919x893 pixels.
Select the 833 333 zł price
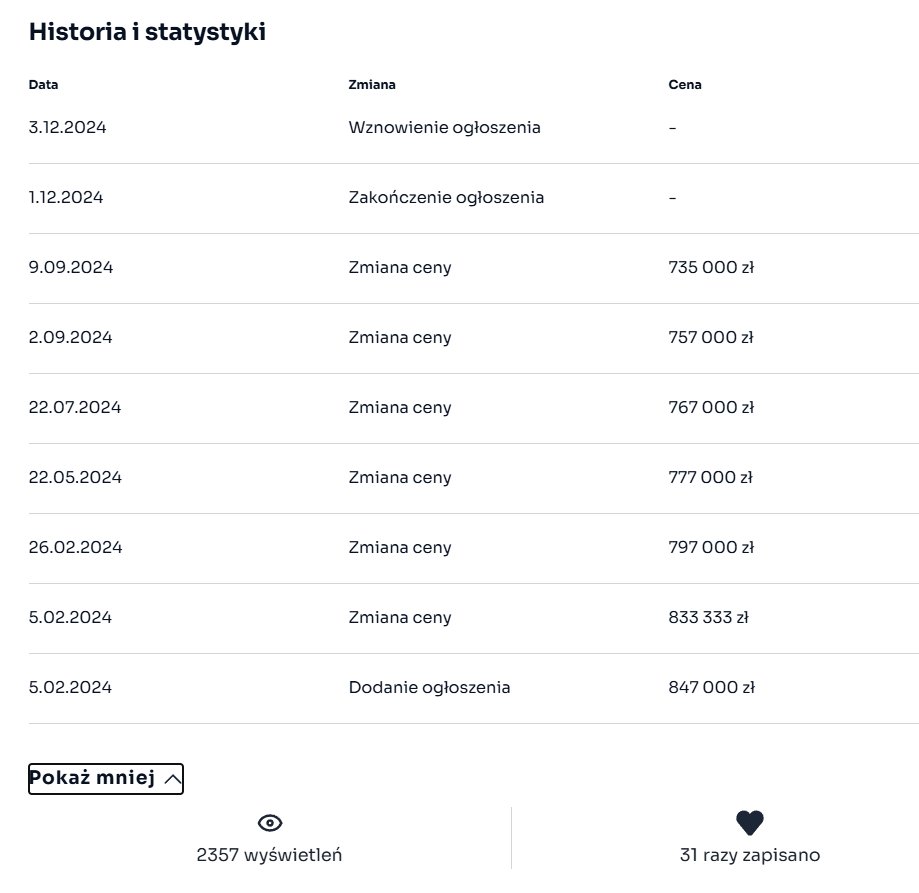[708, 618]
